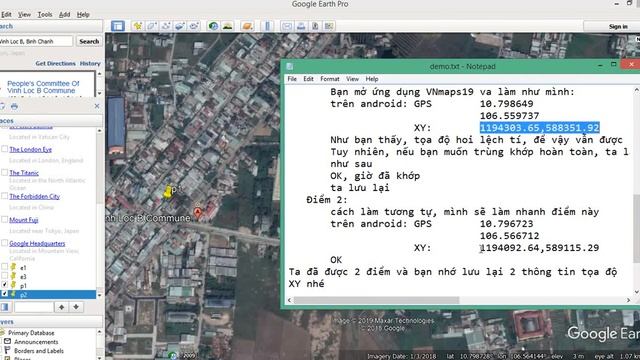Toggle the Google Headquarters checkbox
This screenshot has height=360, width=640.
pos(4,243)
